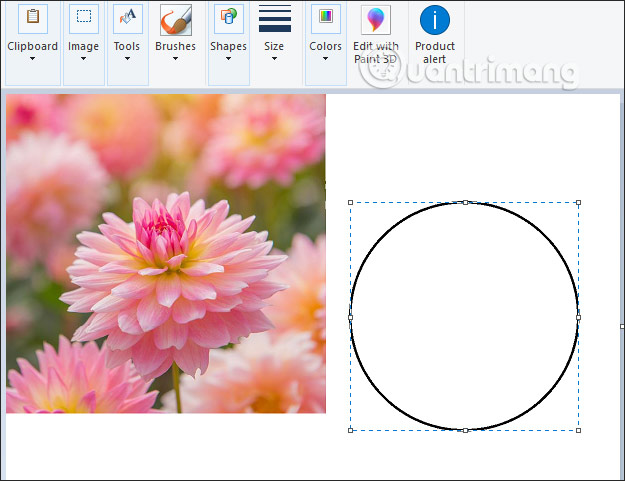Click the pink dahlia flower image
This screenshot has width=625, height=481.
pyautogui.click(x=166, y=253)
